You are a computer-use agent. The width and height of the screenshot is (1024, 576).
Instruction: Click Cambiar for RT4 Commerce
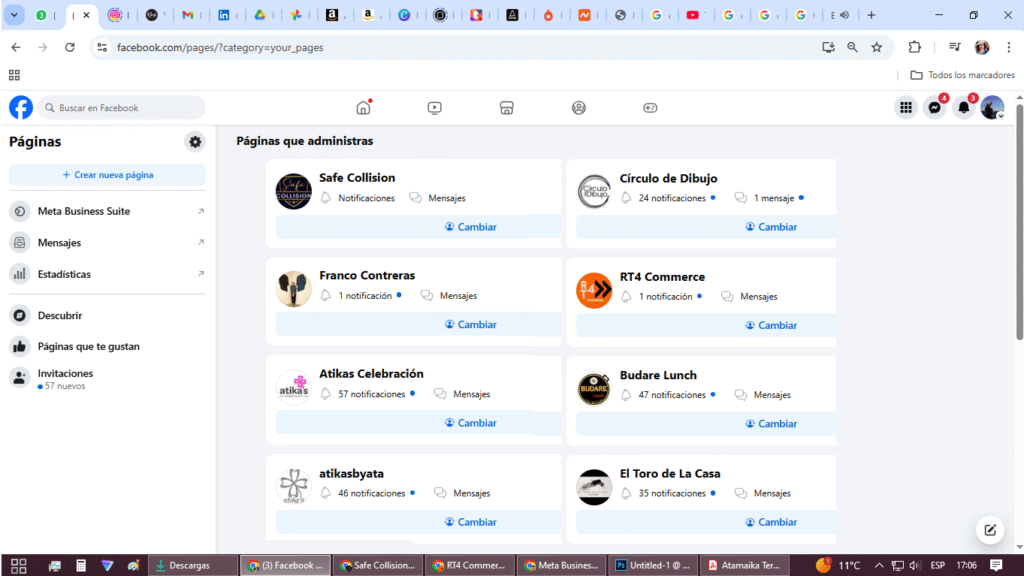coord(706,325)
